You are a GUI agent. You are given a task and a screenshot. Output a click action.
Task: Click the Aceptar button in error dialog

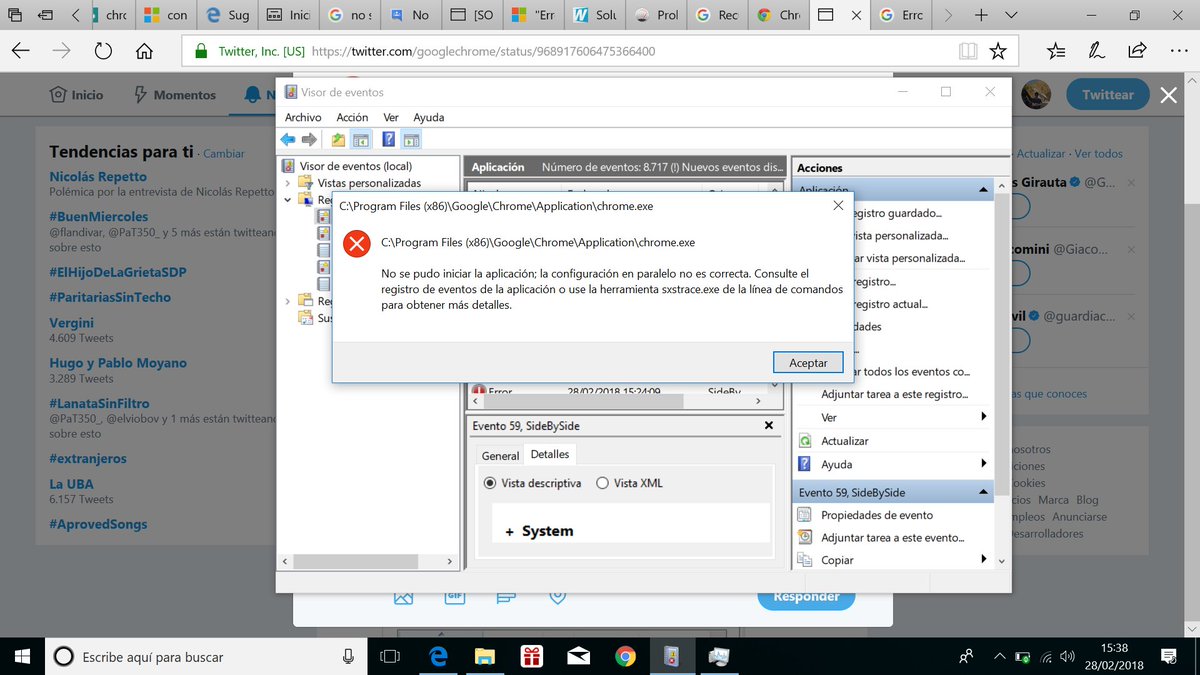808,362
